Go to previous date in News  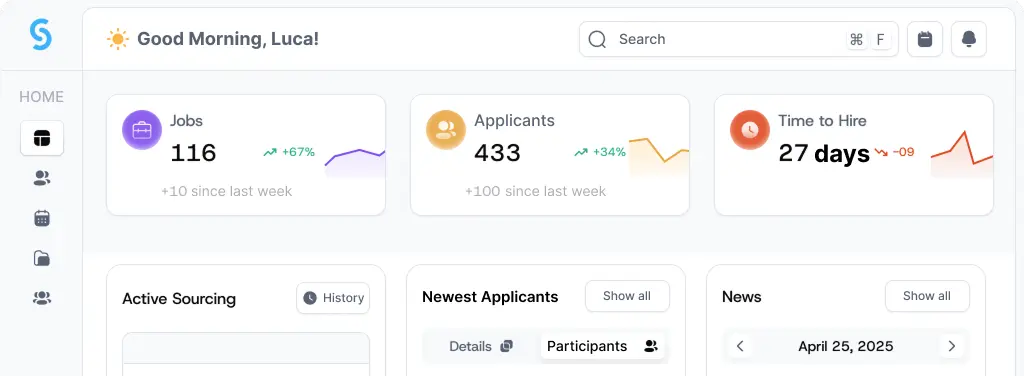(x=740, y=346)
